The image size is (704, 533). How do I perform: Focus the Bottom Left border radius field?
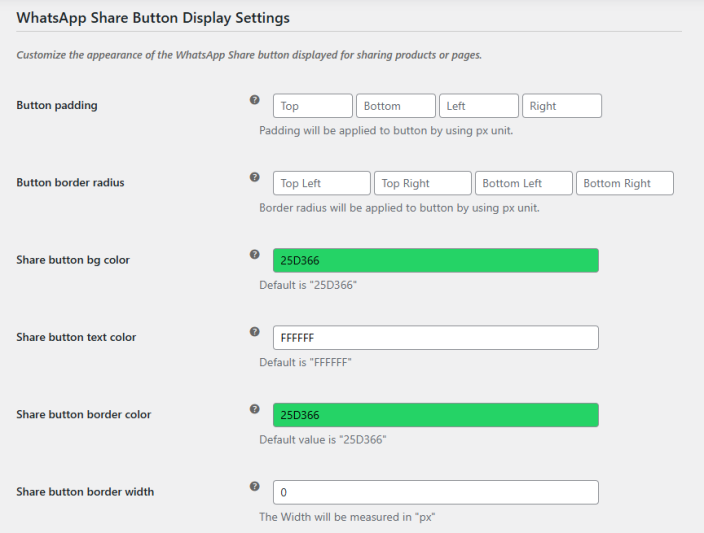524,183
